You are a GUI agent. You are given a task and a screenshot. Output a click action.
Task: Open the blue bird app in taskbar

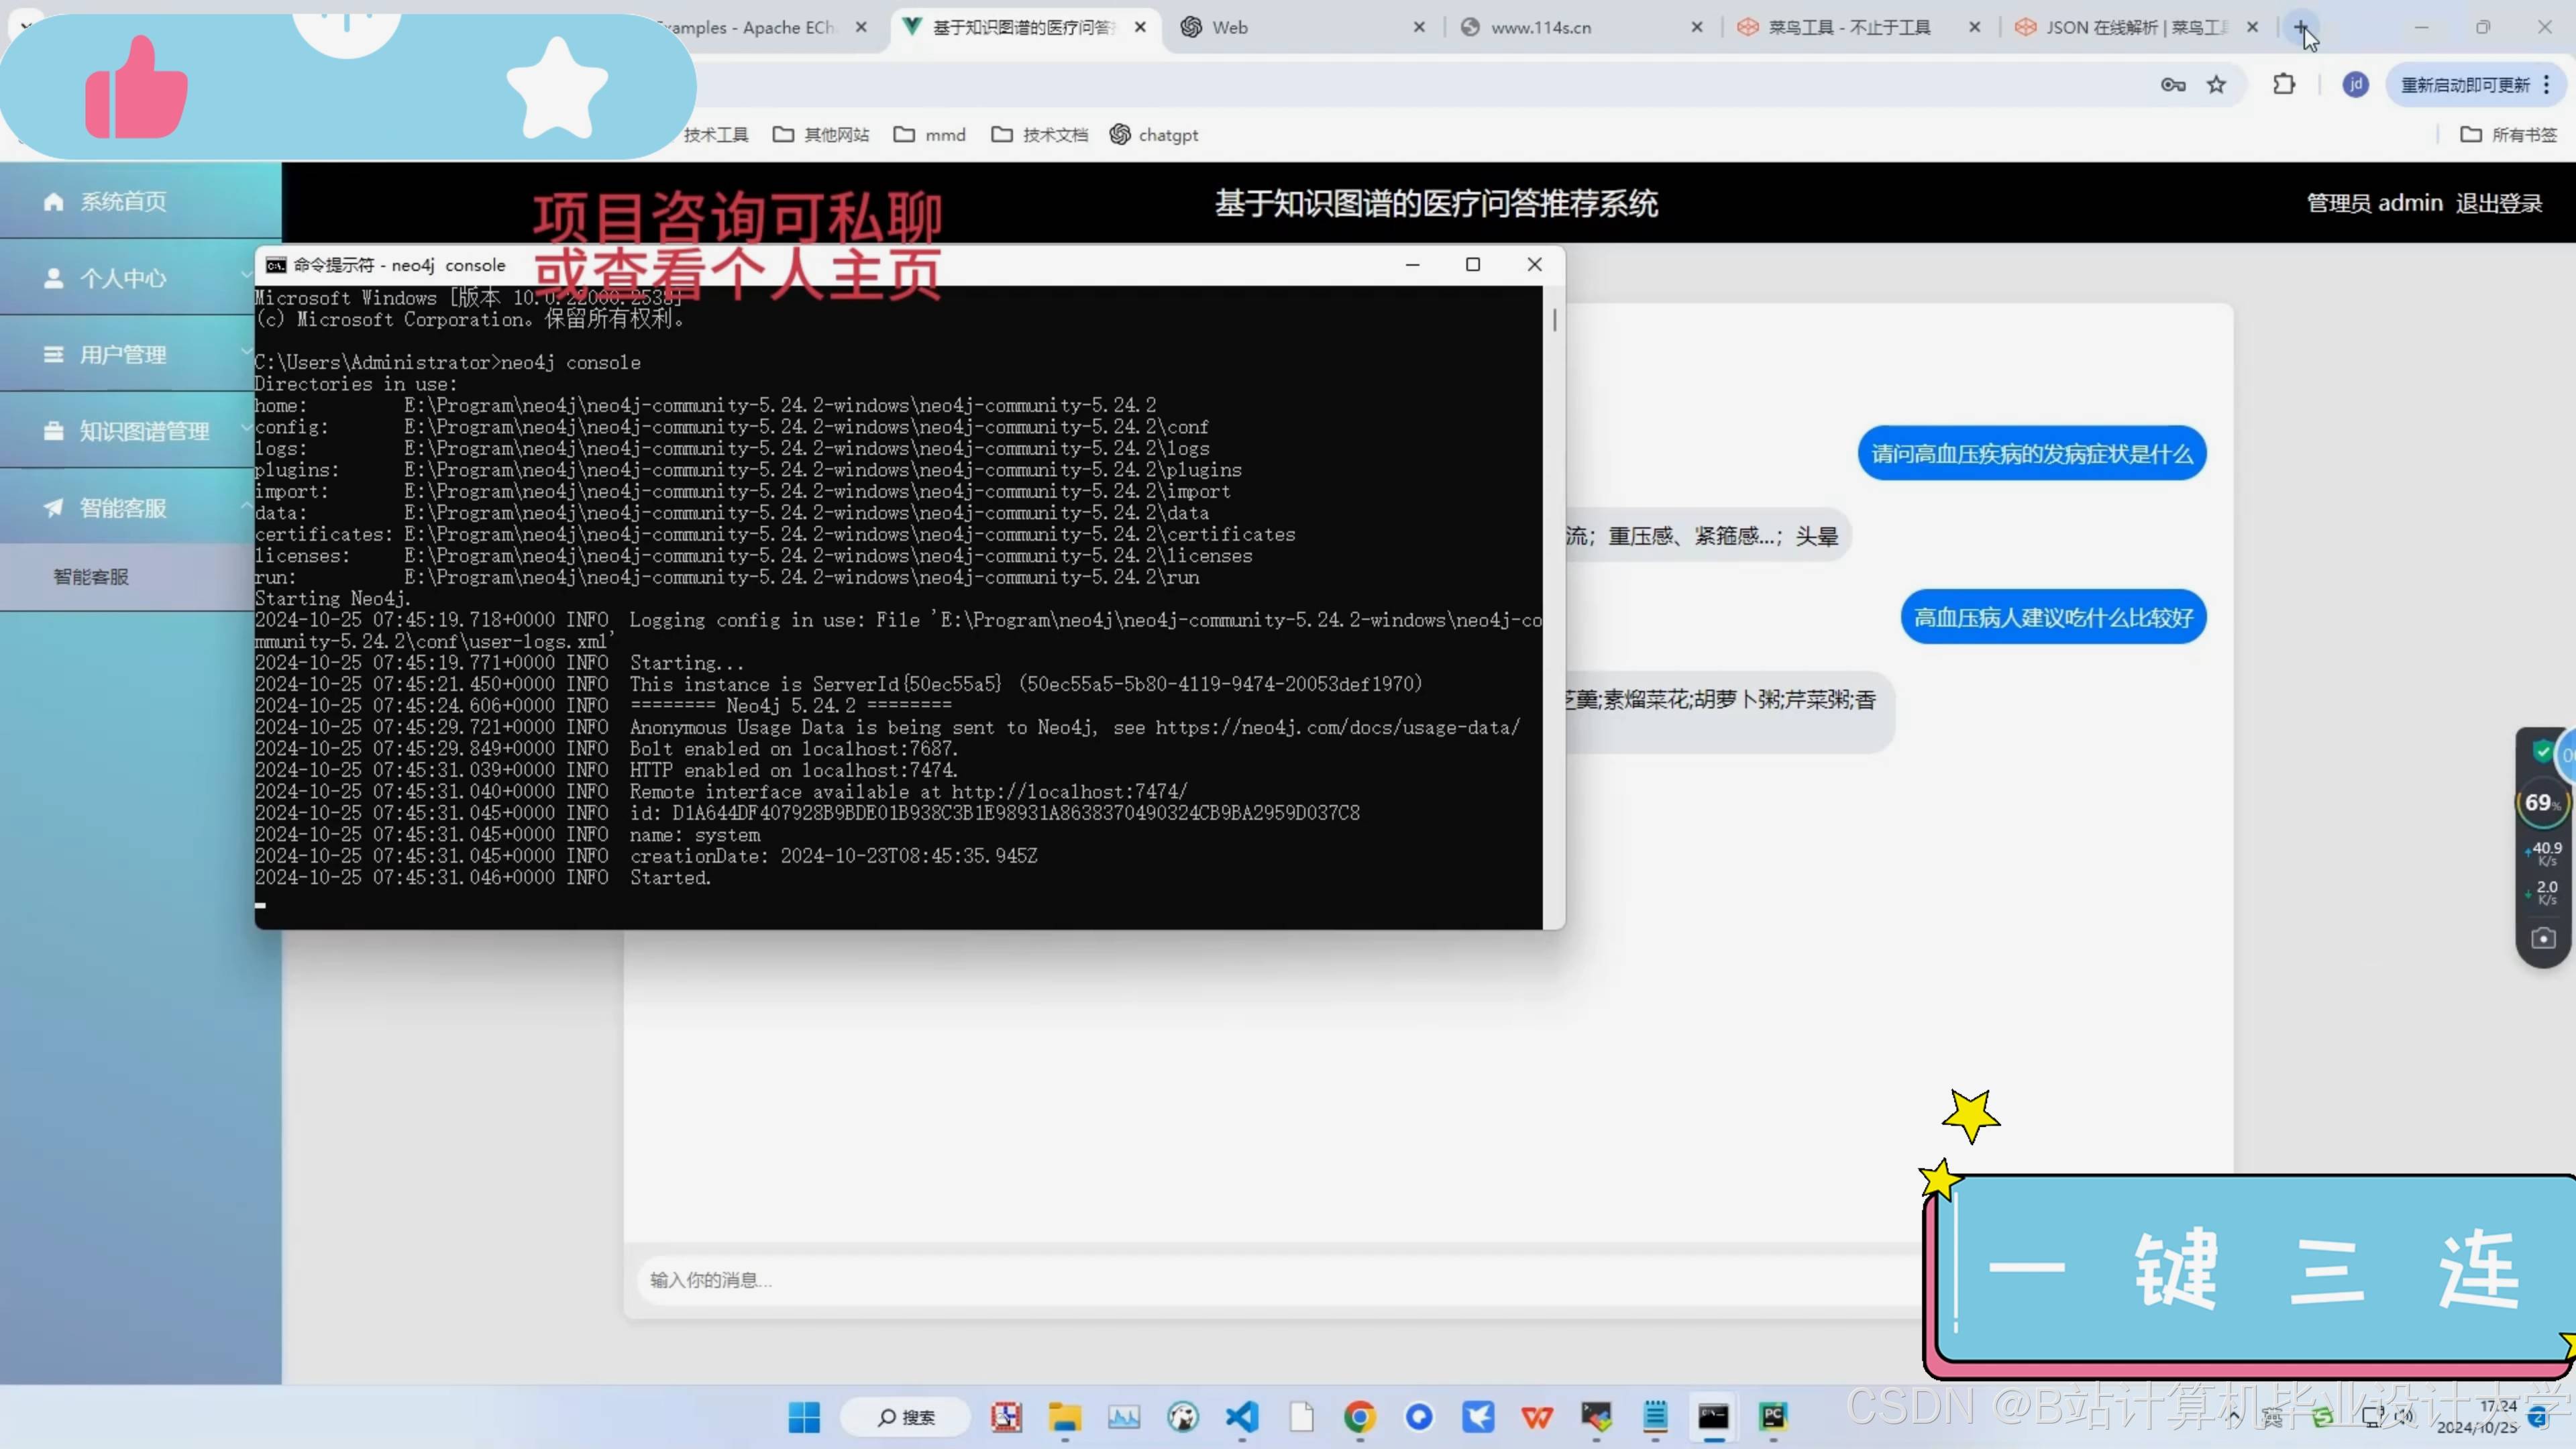1478,1417
